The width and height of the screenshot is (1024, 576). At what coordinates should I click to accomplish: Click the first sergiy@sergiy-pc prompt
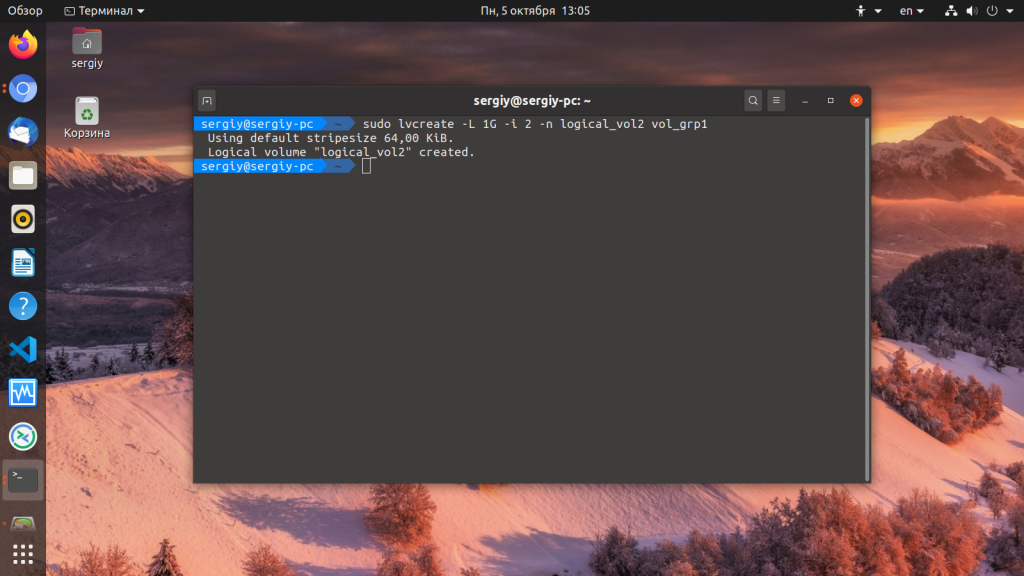[257, 124]
